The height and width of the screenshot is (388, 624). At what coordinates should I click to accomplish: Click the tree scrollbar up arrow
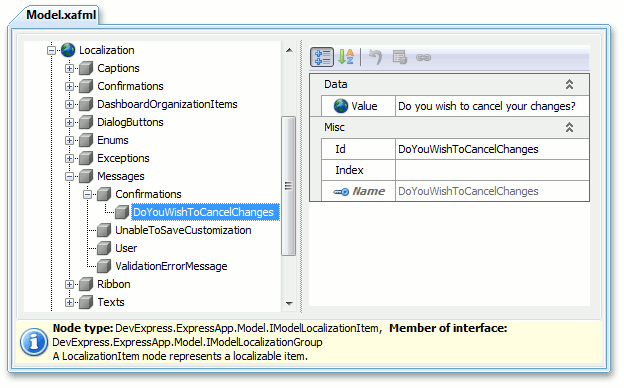(x=289, y=50)
